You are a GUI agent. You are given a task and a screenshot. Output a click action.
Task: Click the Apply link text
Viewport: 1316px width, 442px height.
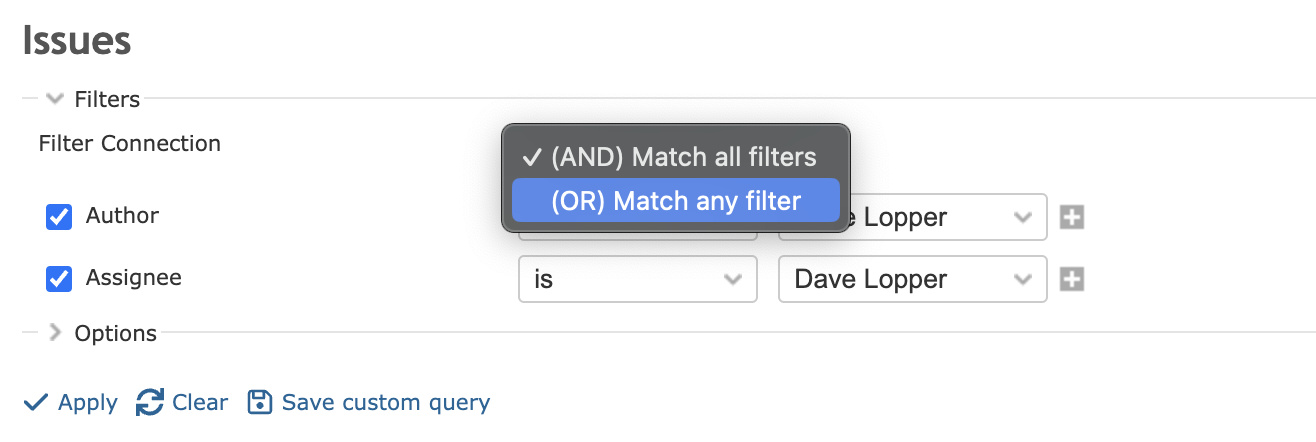click(88, 403)
